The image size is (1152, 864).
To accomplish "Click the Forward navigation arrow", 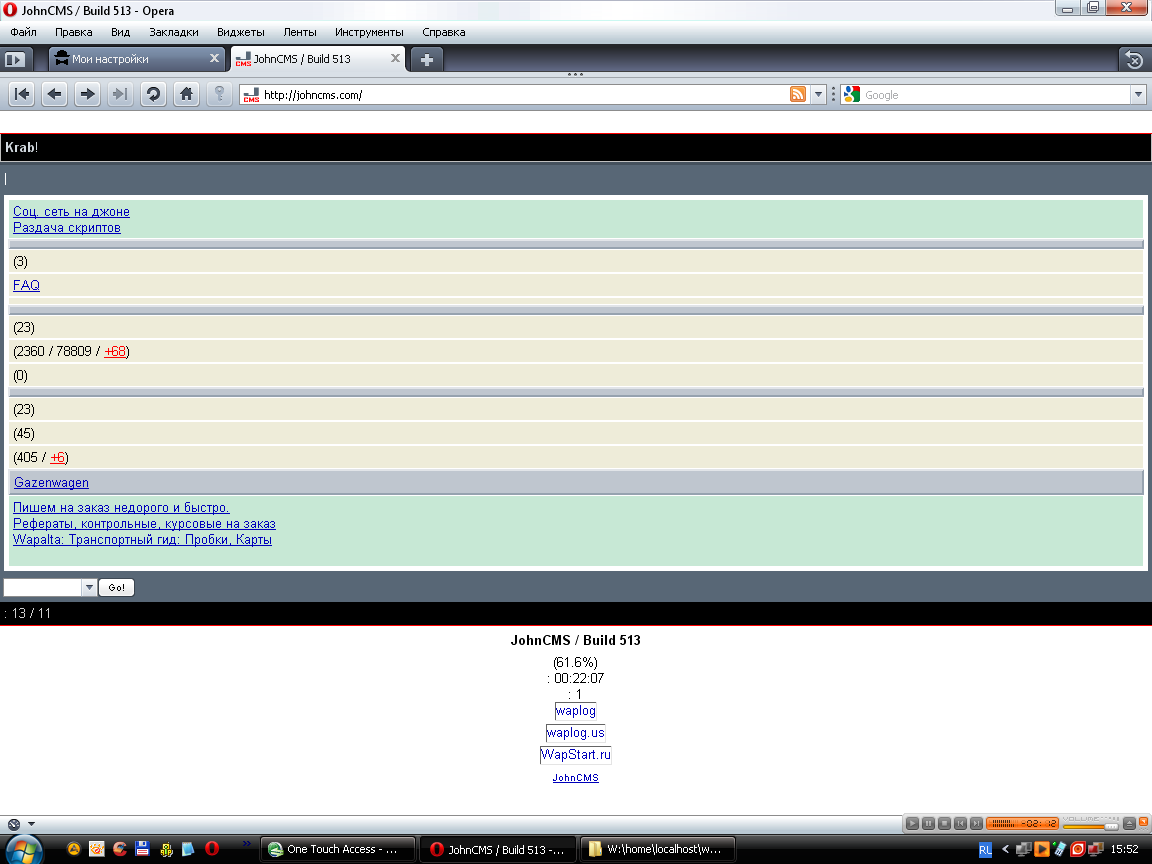I will (x=88, y=94).
